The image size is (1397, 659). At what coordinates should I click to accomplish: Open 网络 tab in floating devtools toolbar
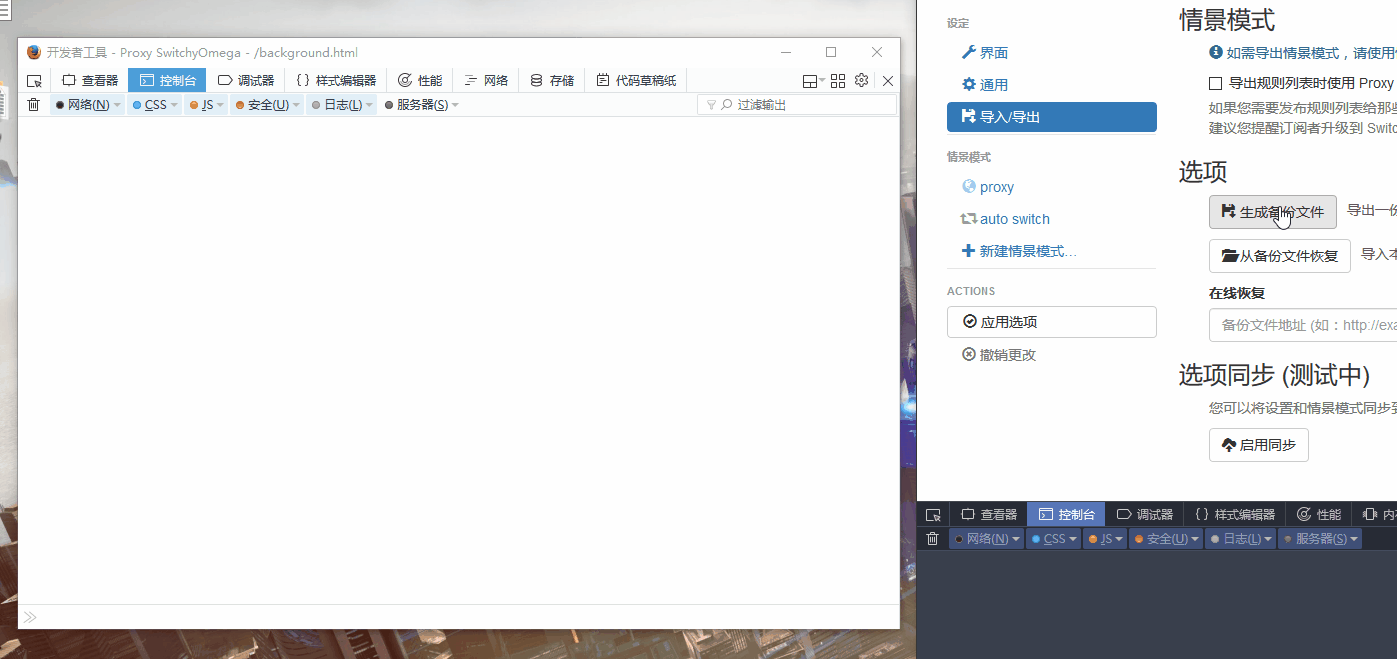point(487,81)
